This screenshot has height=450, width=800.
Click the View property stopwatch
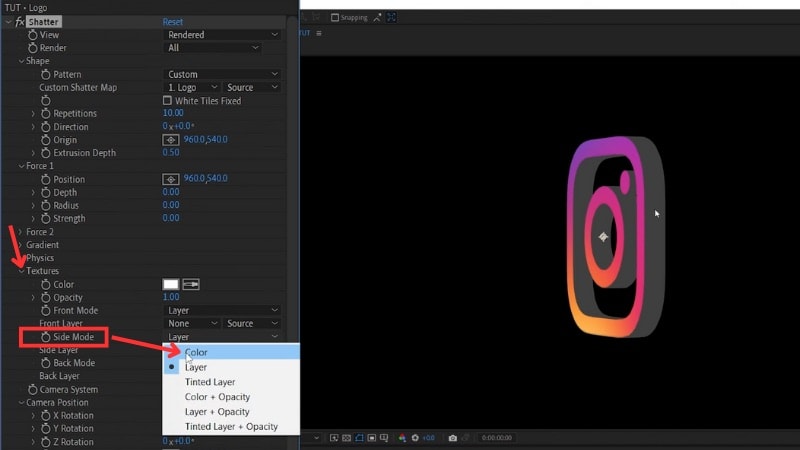[x=33, y=35]
